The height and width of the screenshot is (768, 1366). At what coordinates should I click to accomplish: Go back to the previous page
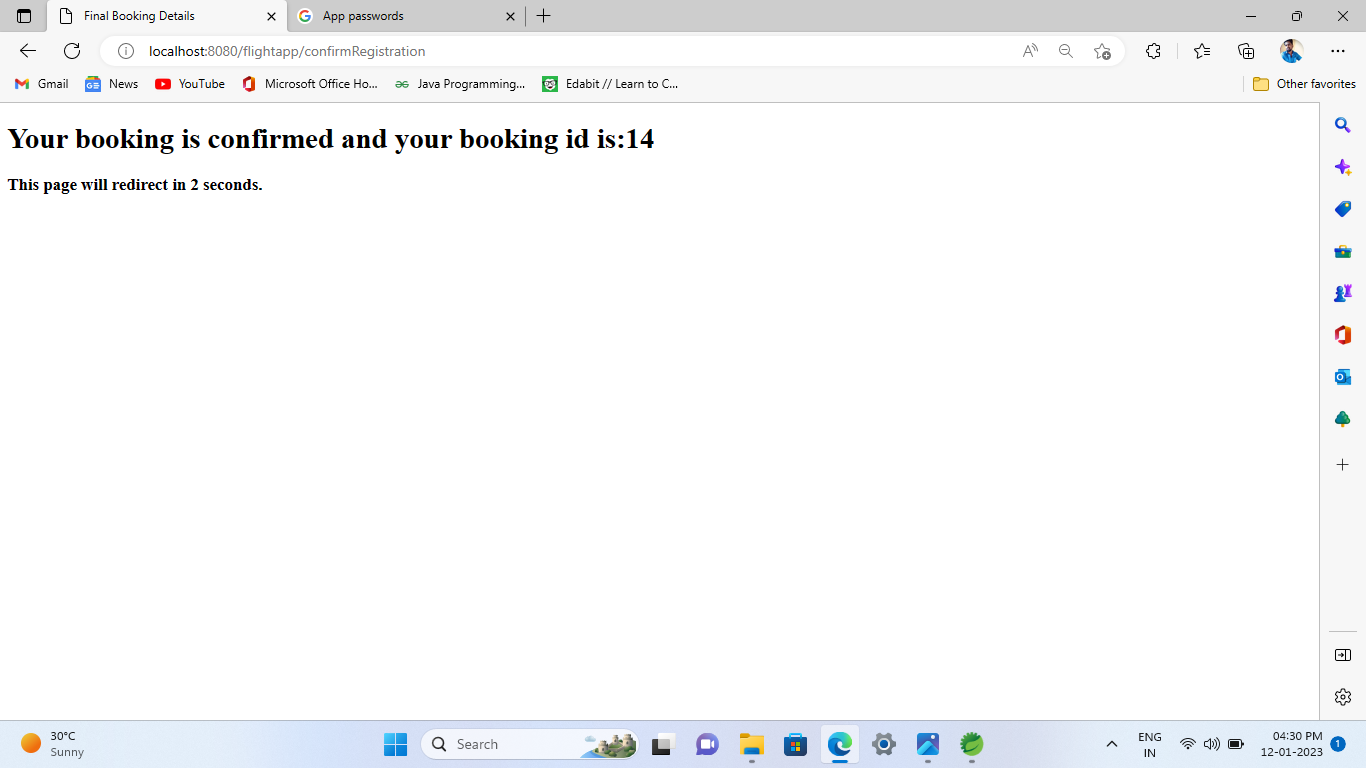pyautogui.click(x=28, y=51)
